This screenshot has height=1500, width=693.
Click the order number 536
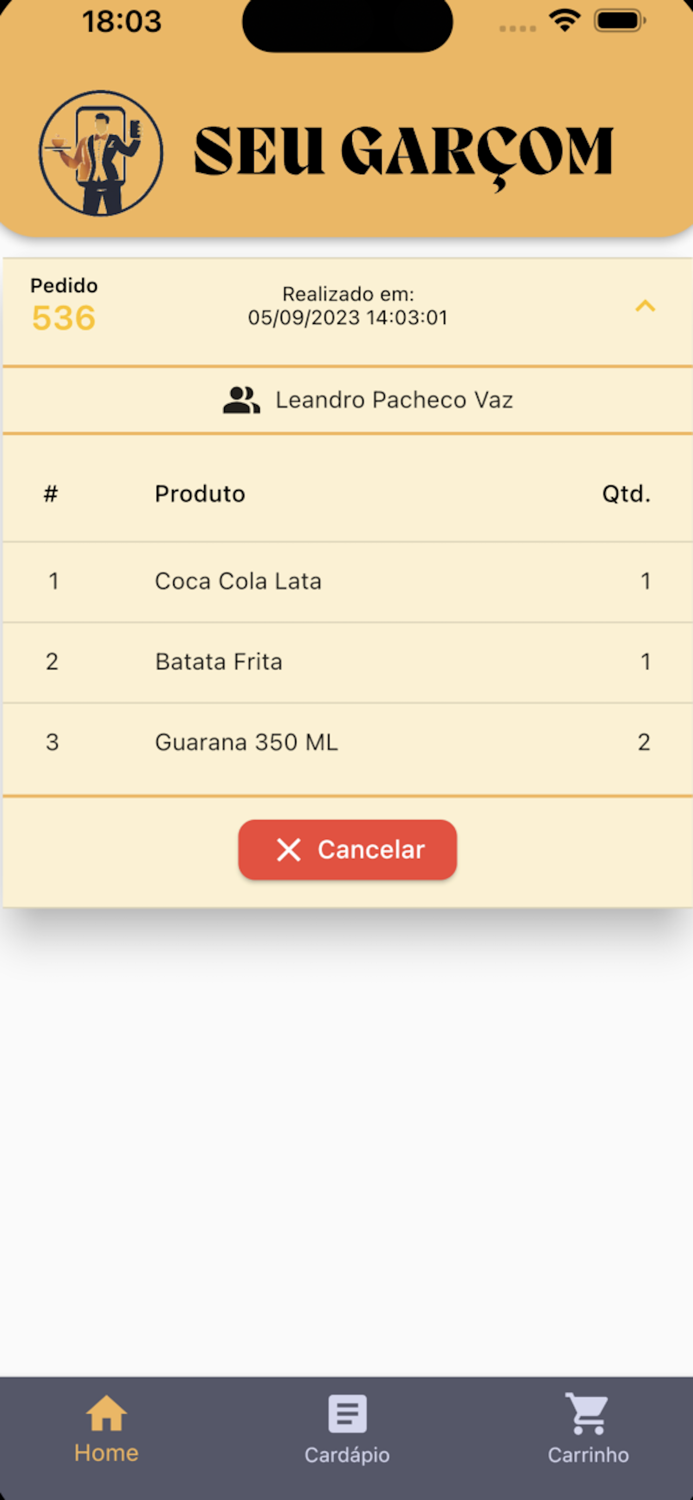click(x=62, y=317)
